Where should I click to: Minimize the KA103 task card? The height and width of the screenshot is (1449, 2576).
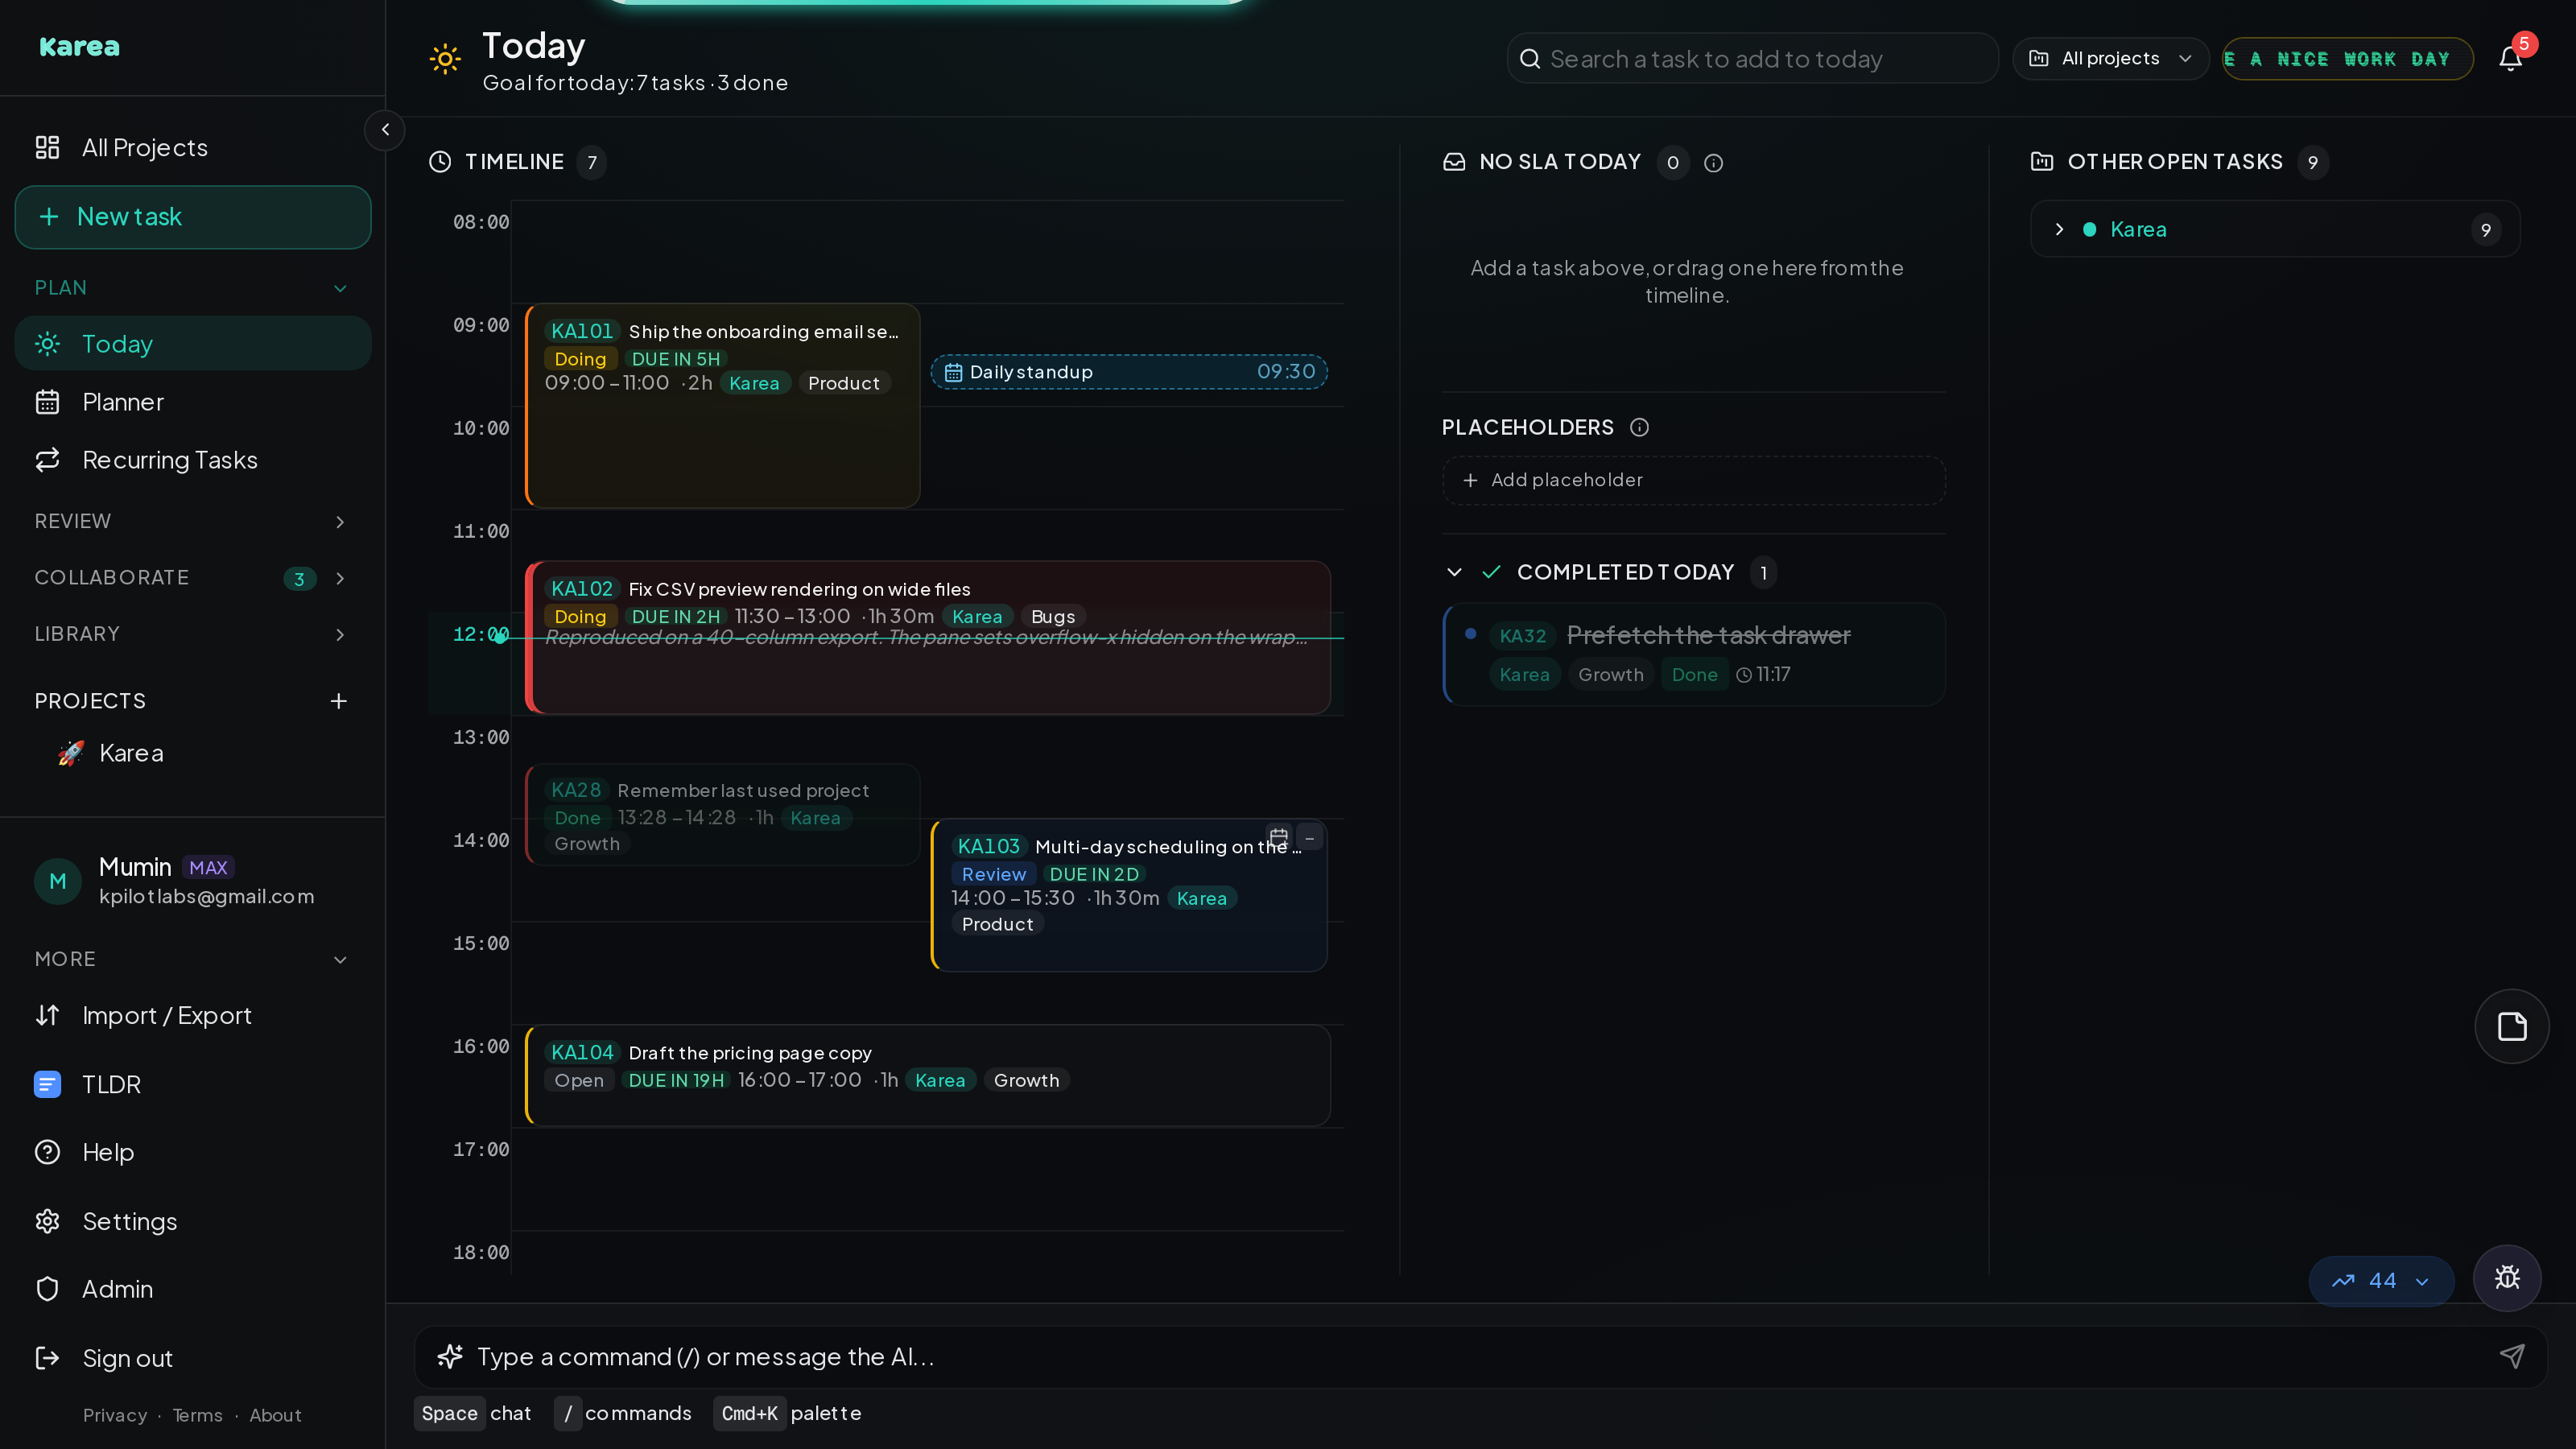[x=1309, y=836]
